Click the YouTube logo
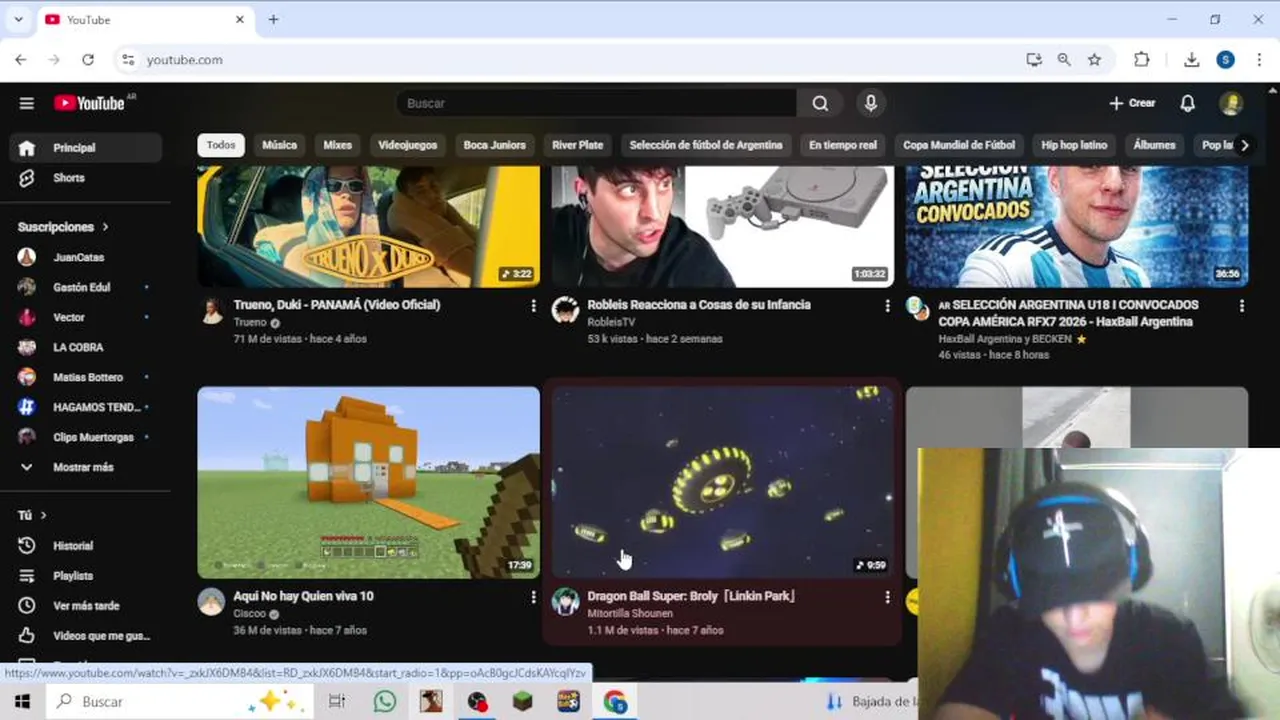Viewport: 1280px width, 720px height. [90, 103]
